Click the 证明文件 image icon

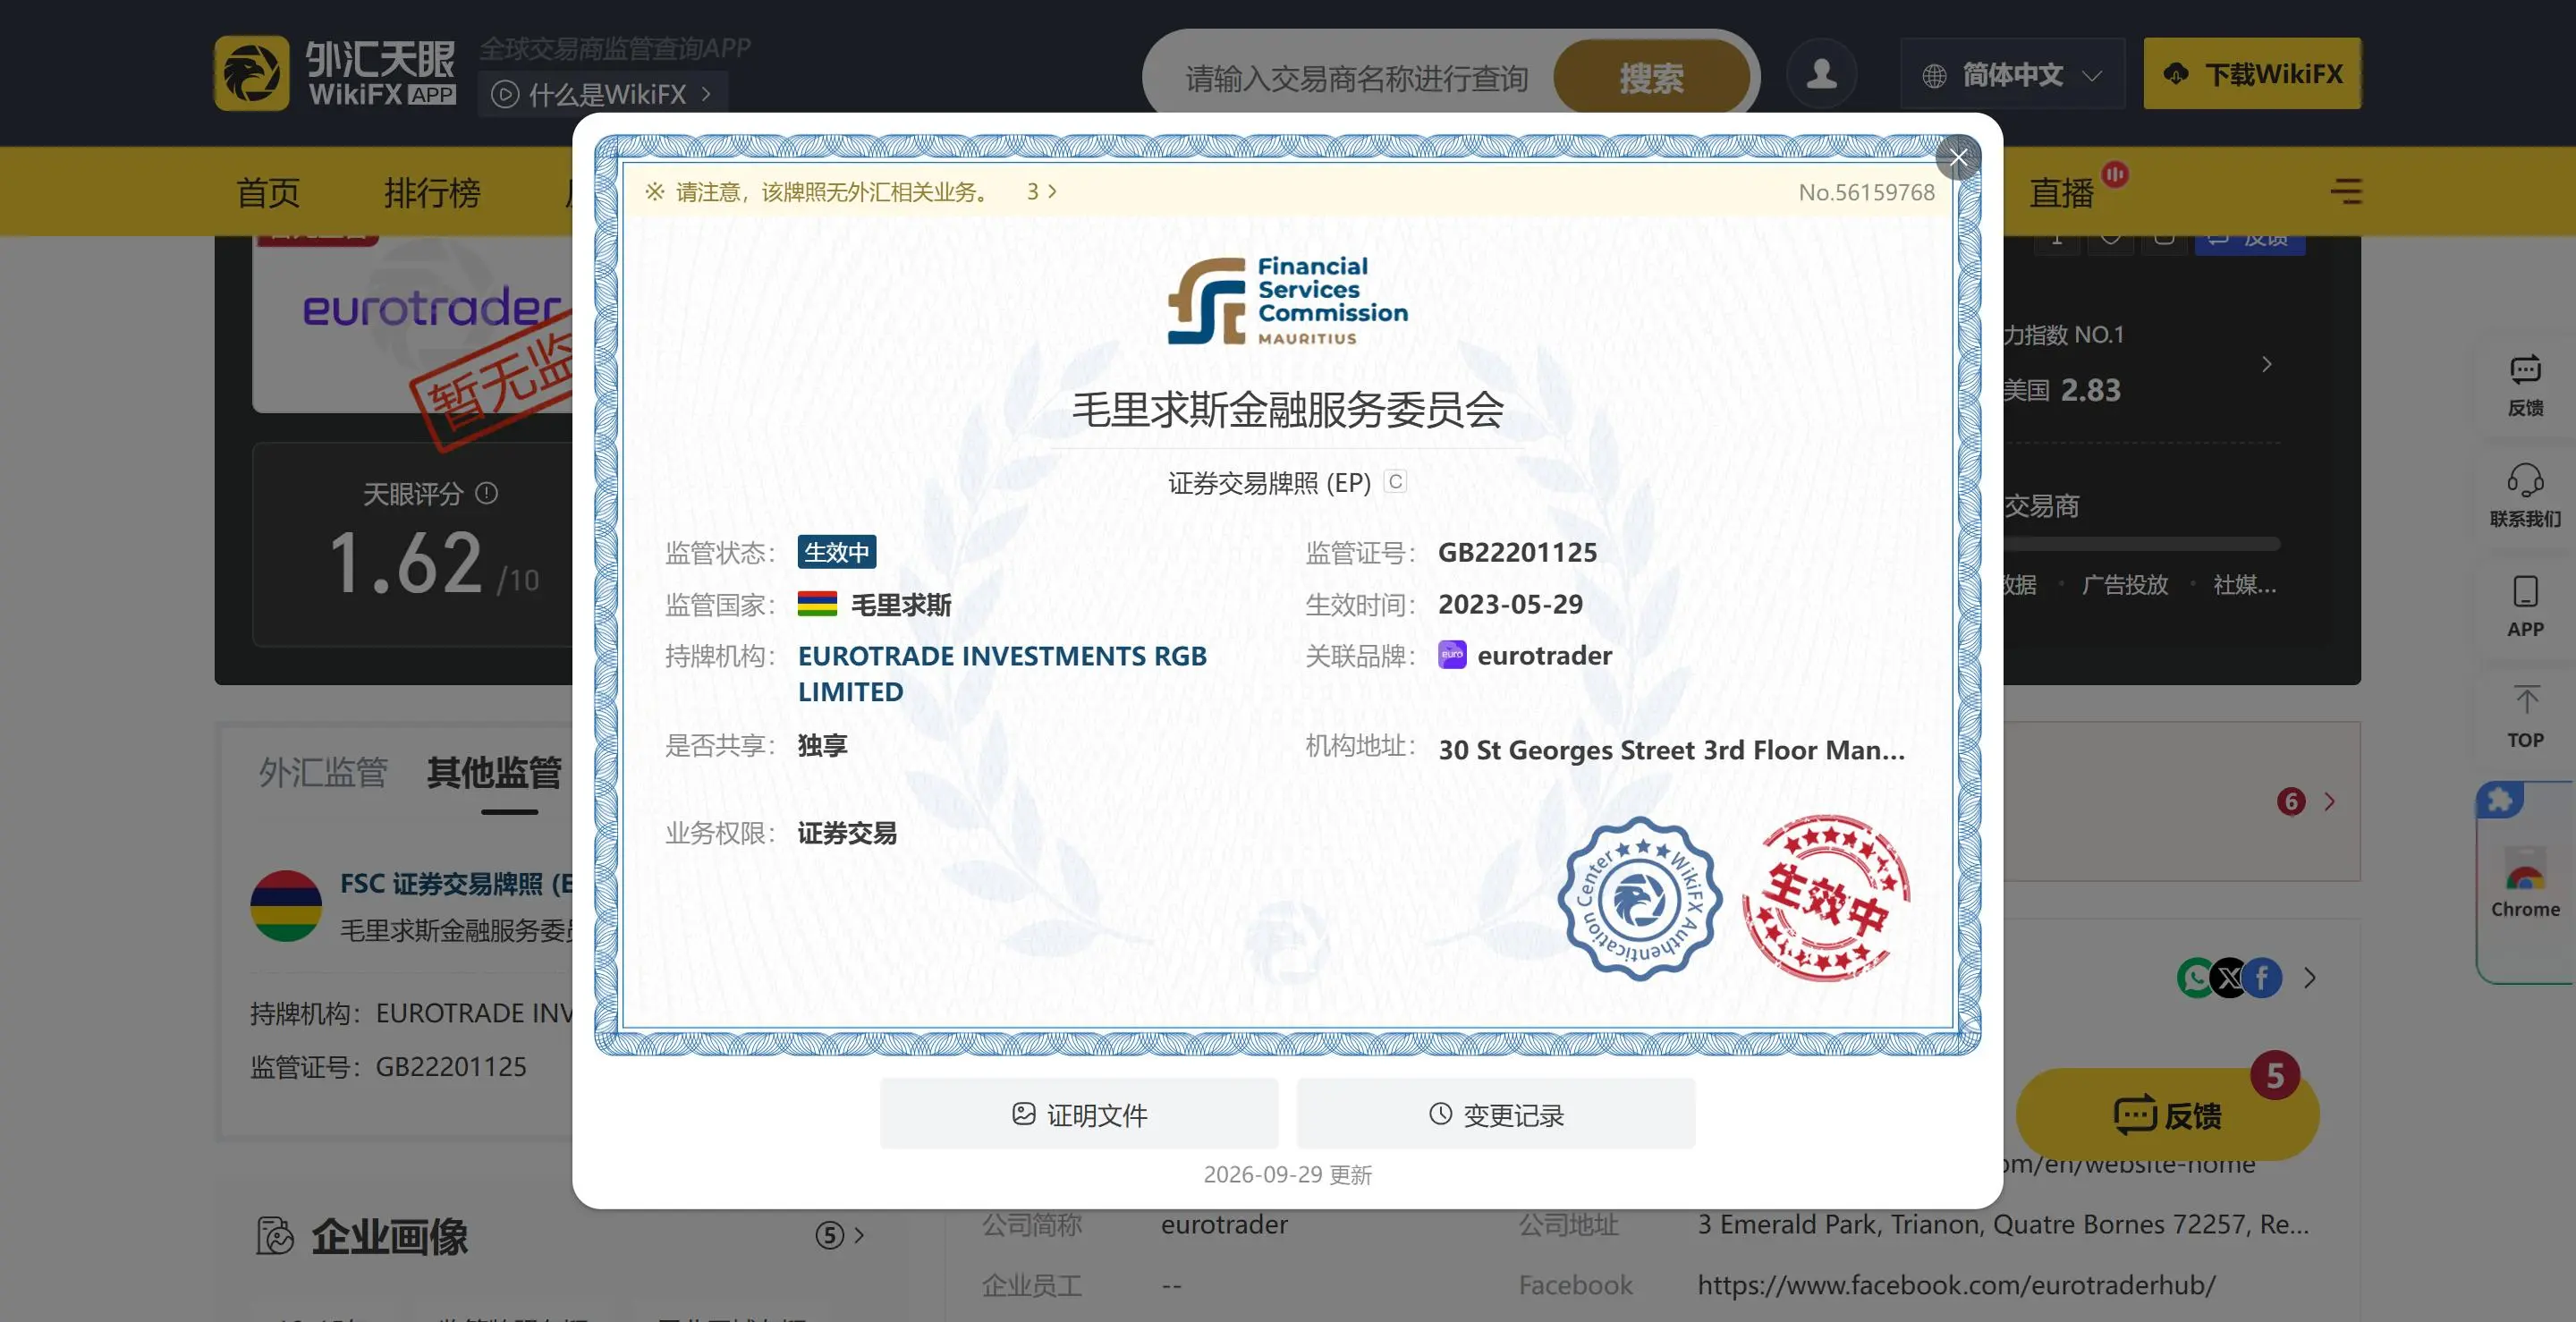tap(1023, 1113)
